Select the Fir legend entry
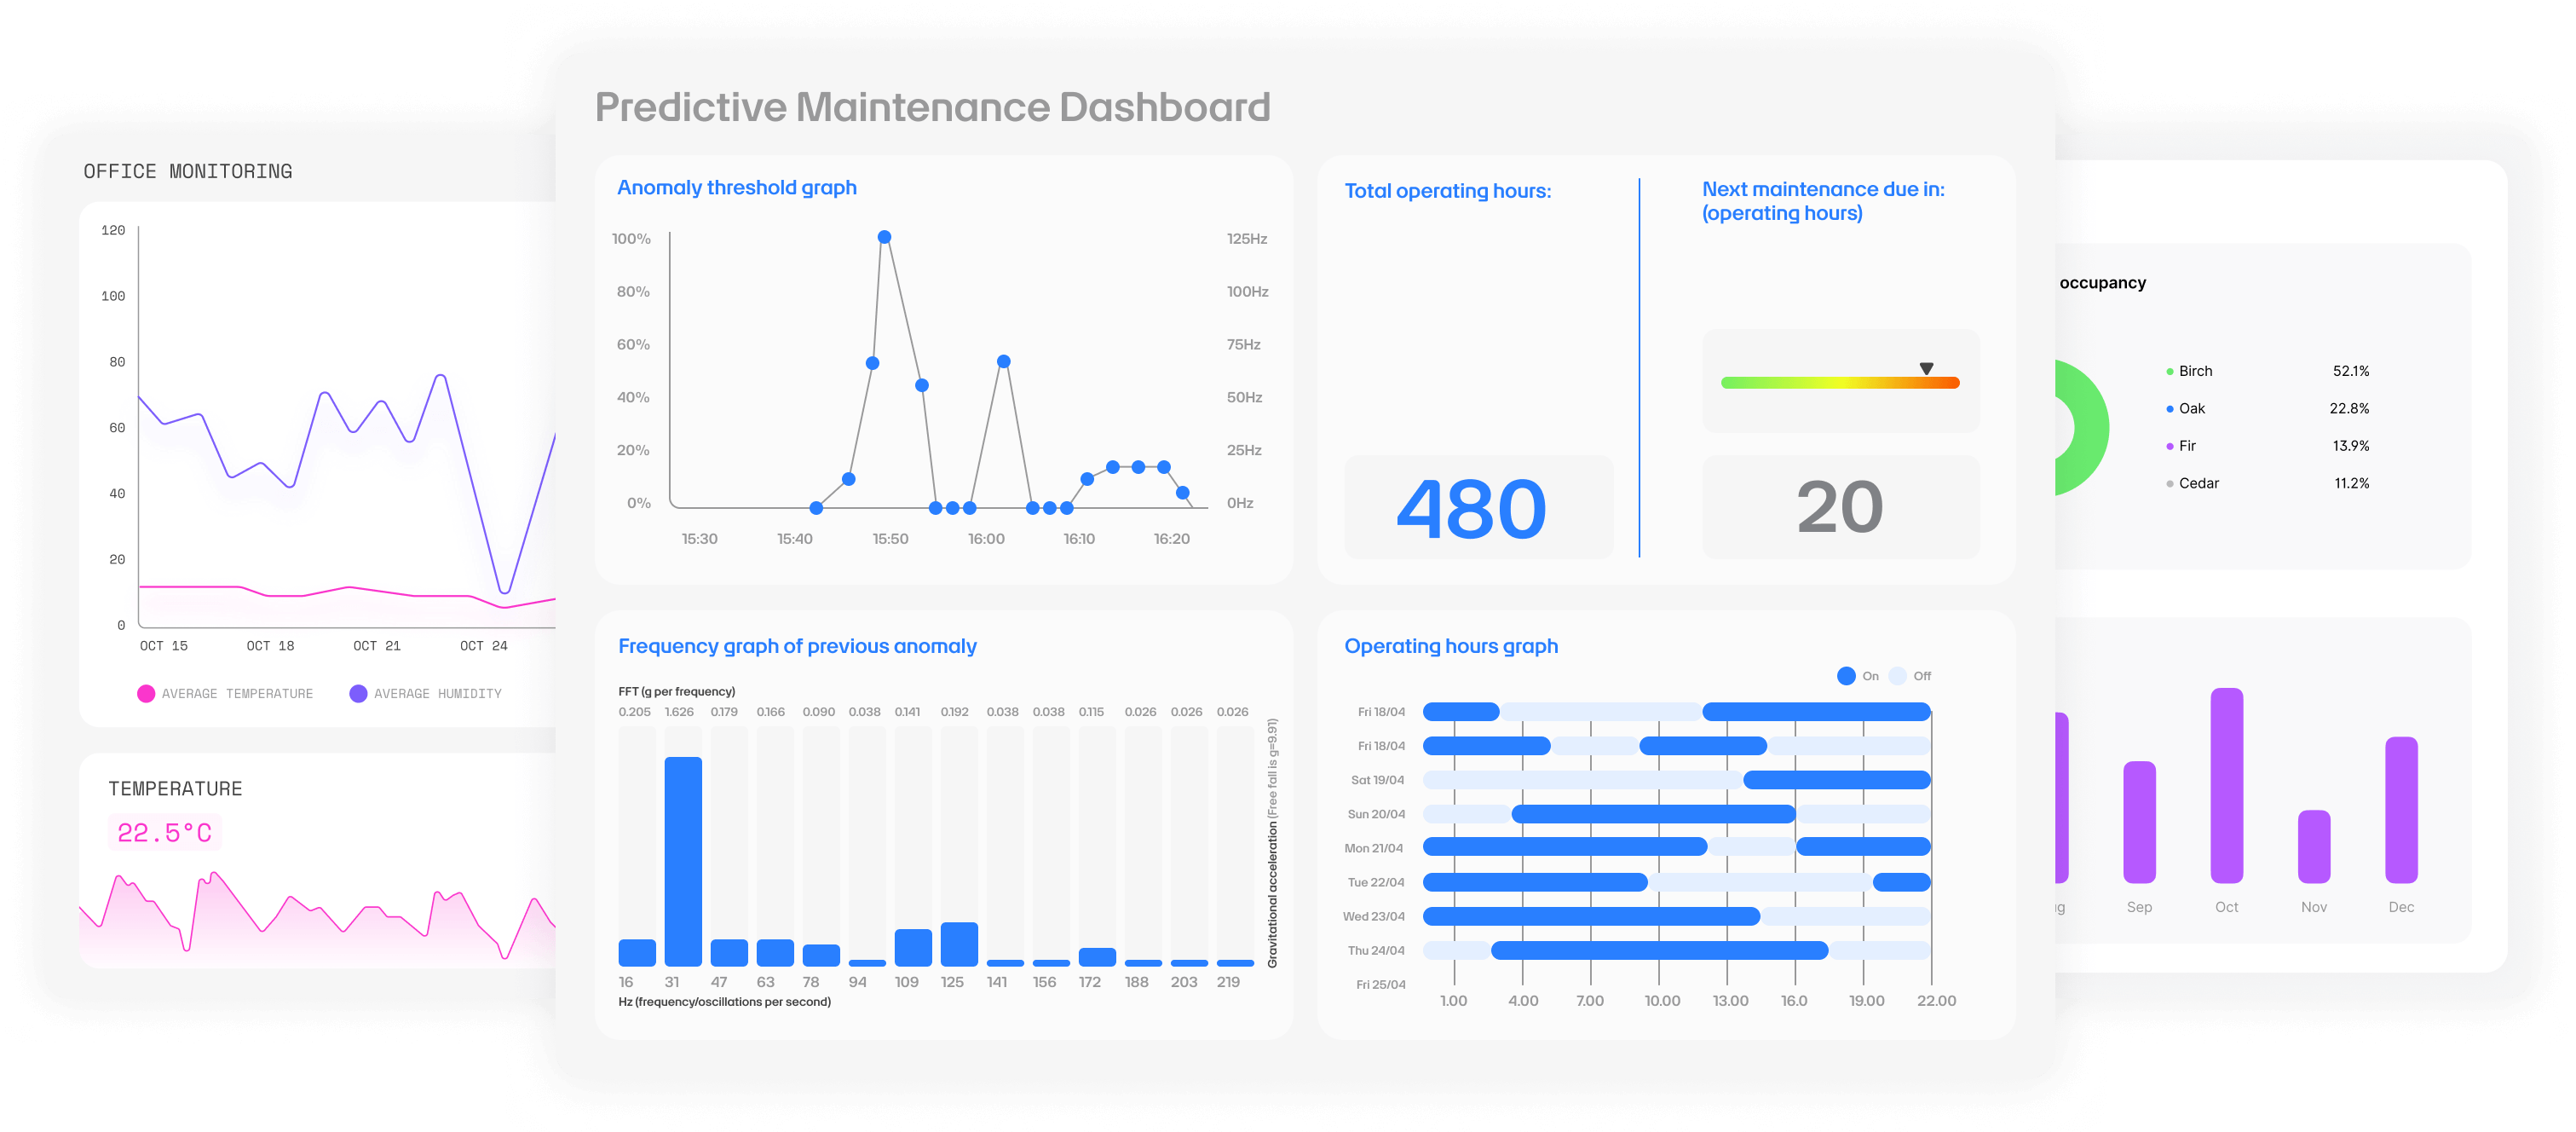Image resolution: width=2576 pixels, height=1132 pixels. click(x=2187, y=446)
